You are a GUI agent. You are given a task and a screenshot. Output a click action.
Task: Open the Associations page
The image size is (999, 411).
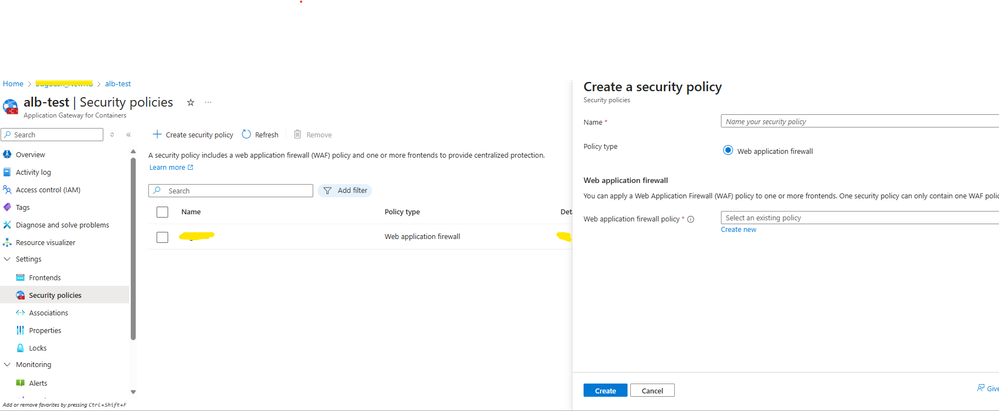[48, 313]
